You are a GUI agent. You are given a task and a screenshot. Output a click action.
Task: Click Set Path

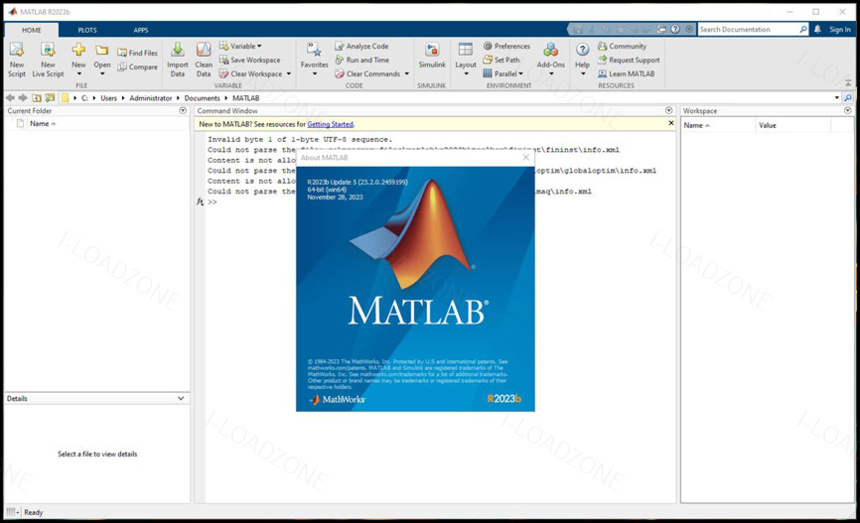click(501, 60)
